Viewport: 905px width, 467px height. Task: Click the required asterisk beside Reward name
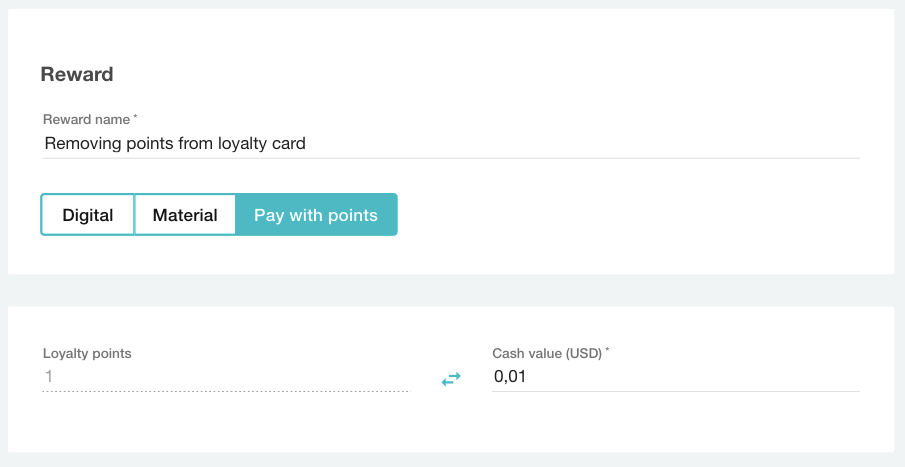[135, 117]
